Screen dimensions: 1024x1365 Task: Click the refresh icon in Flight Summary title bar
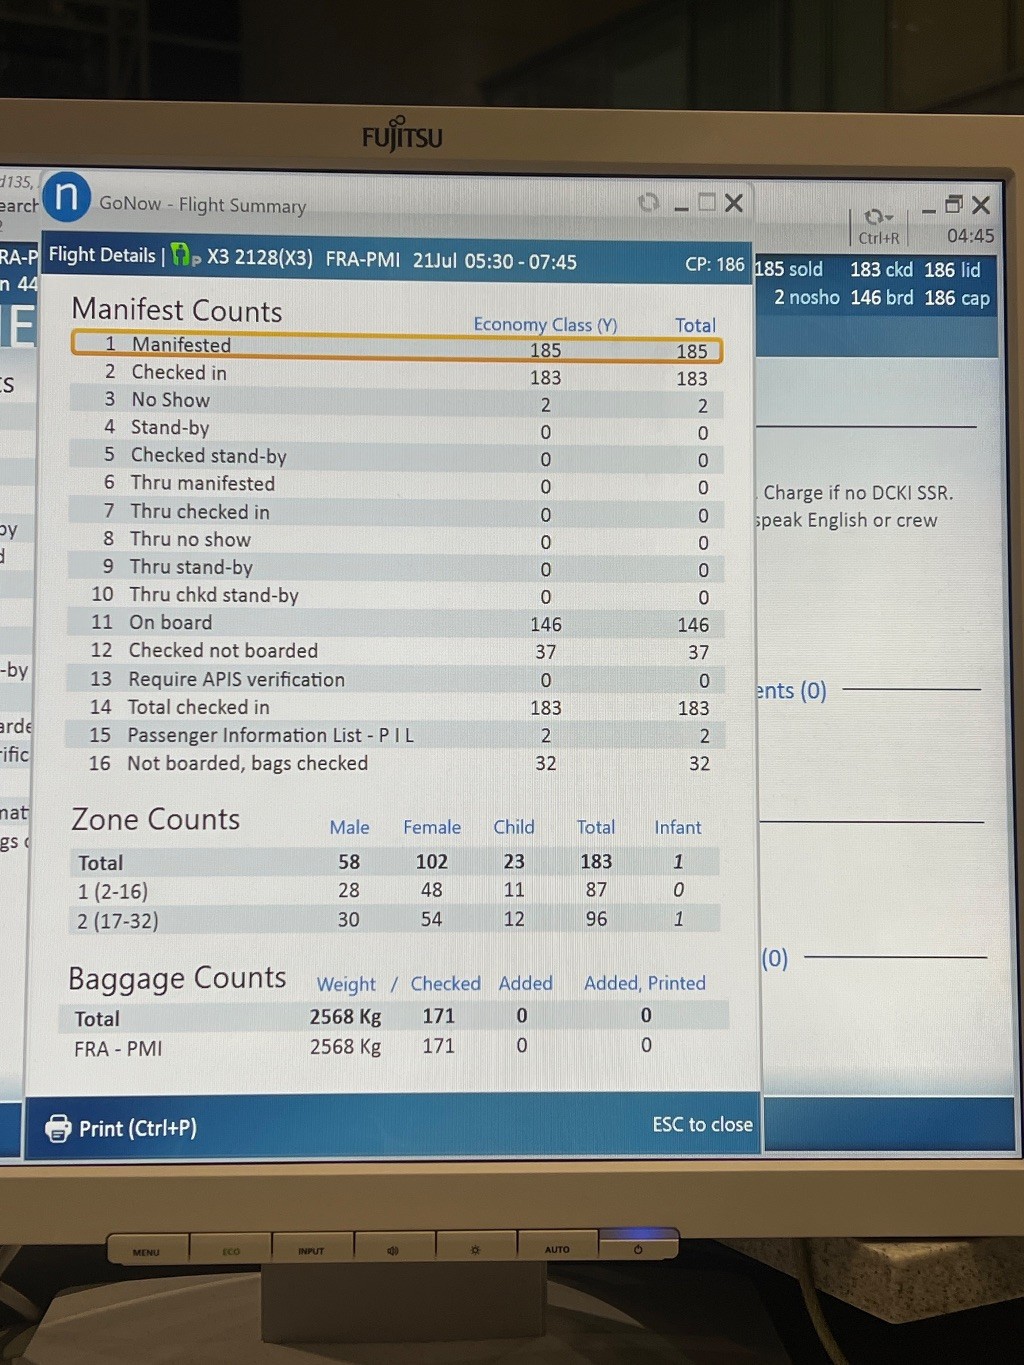click(649, 203)
